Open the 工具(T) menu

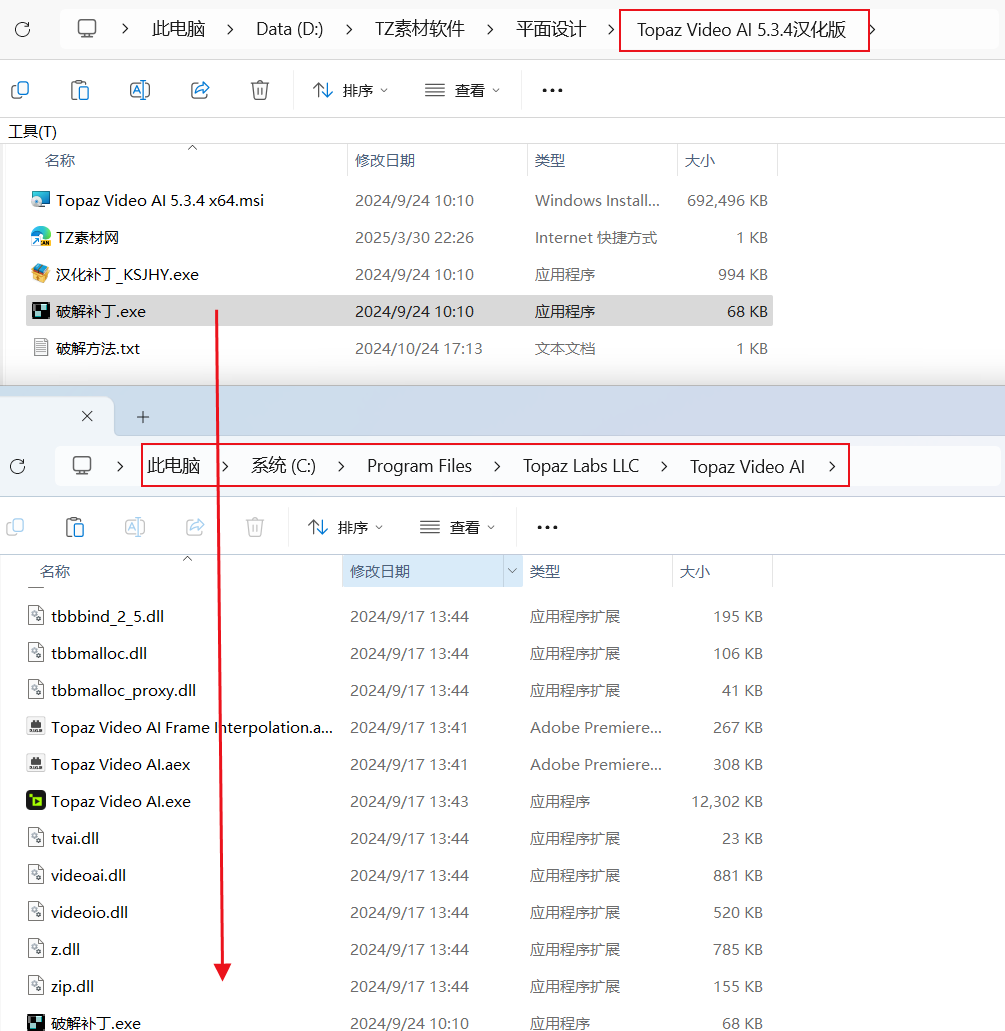[32, 132]
